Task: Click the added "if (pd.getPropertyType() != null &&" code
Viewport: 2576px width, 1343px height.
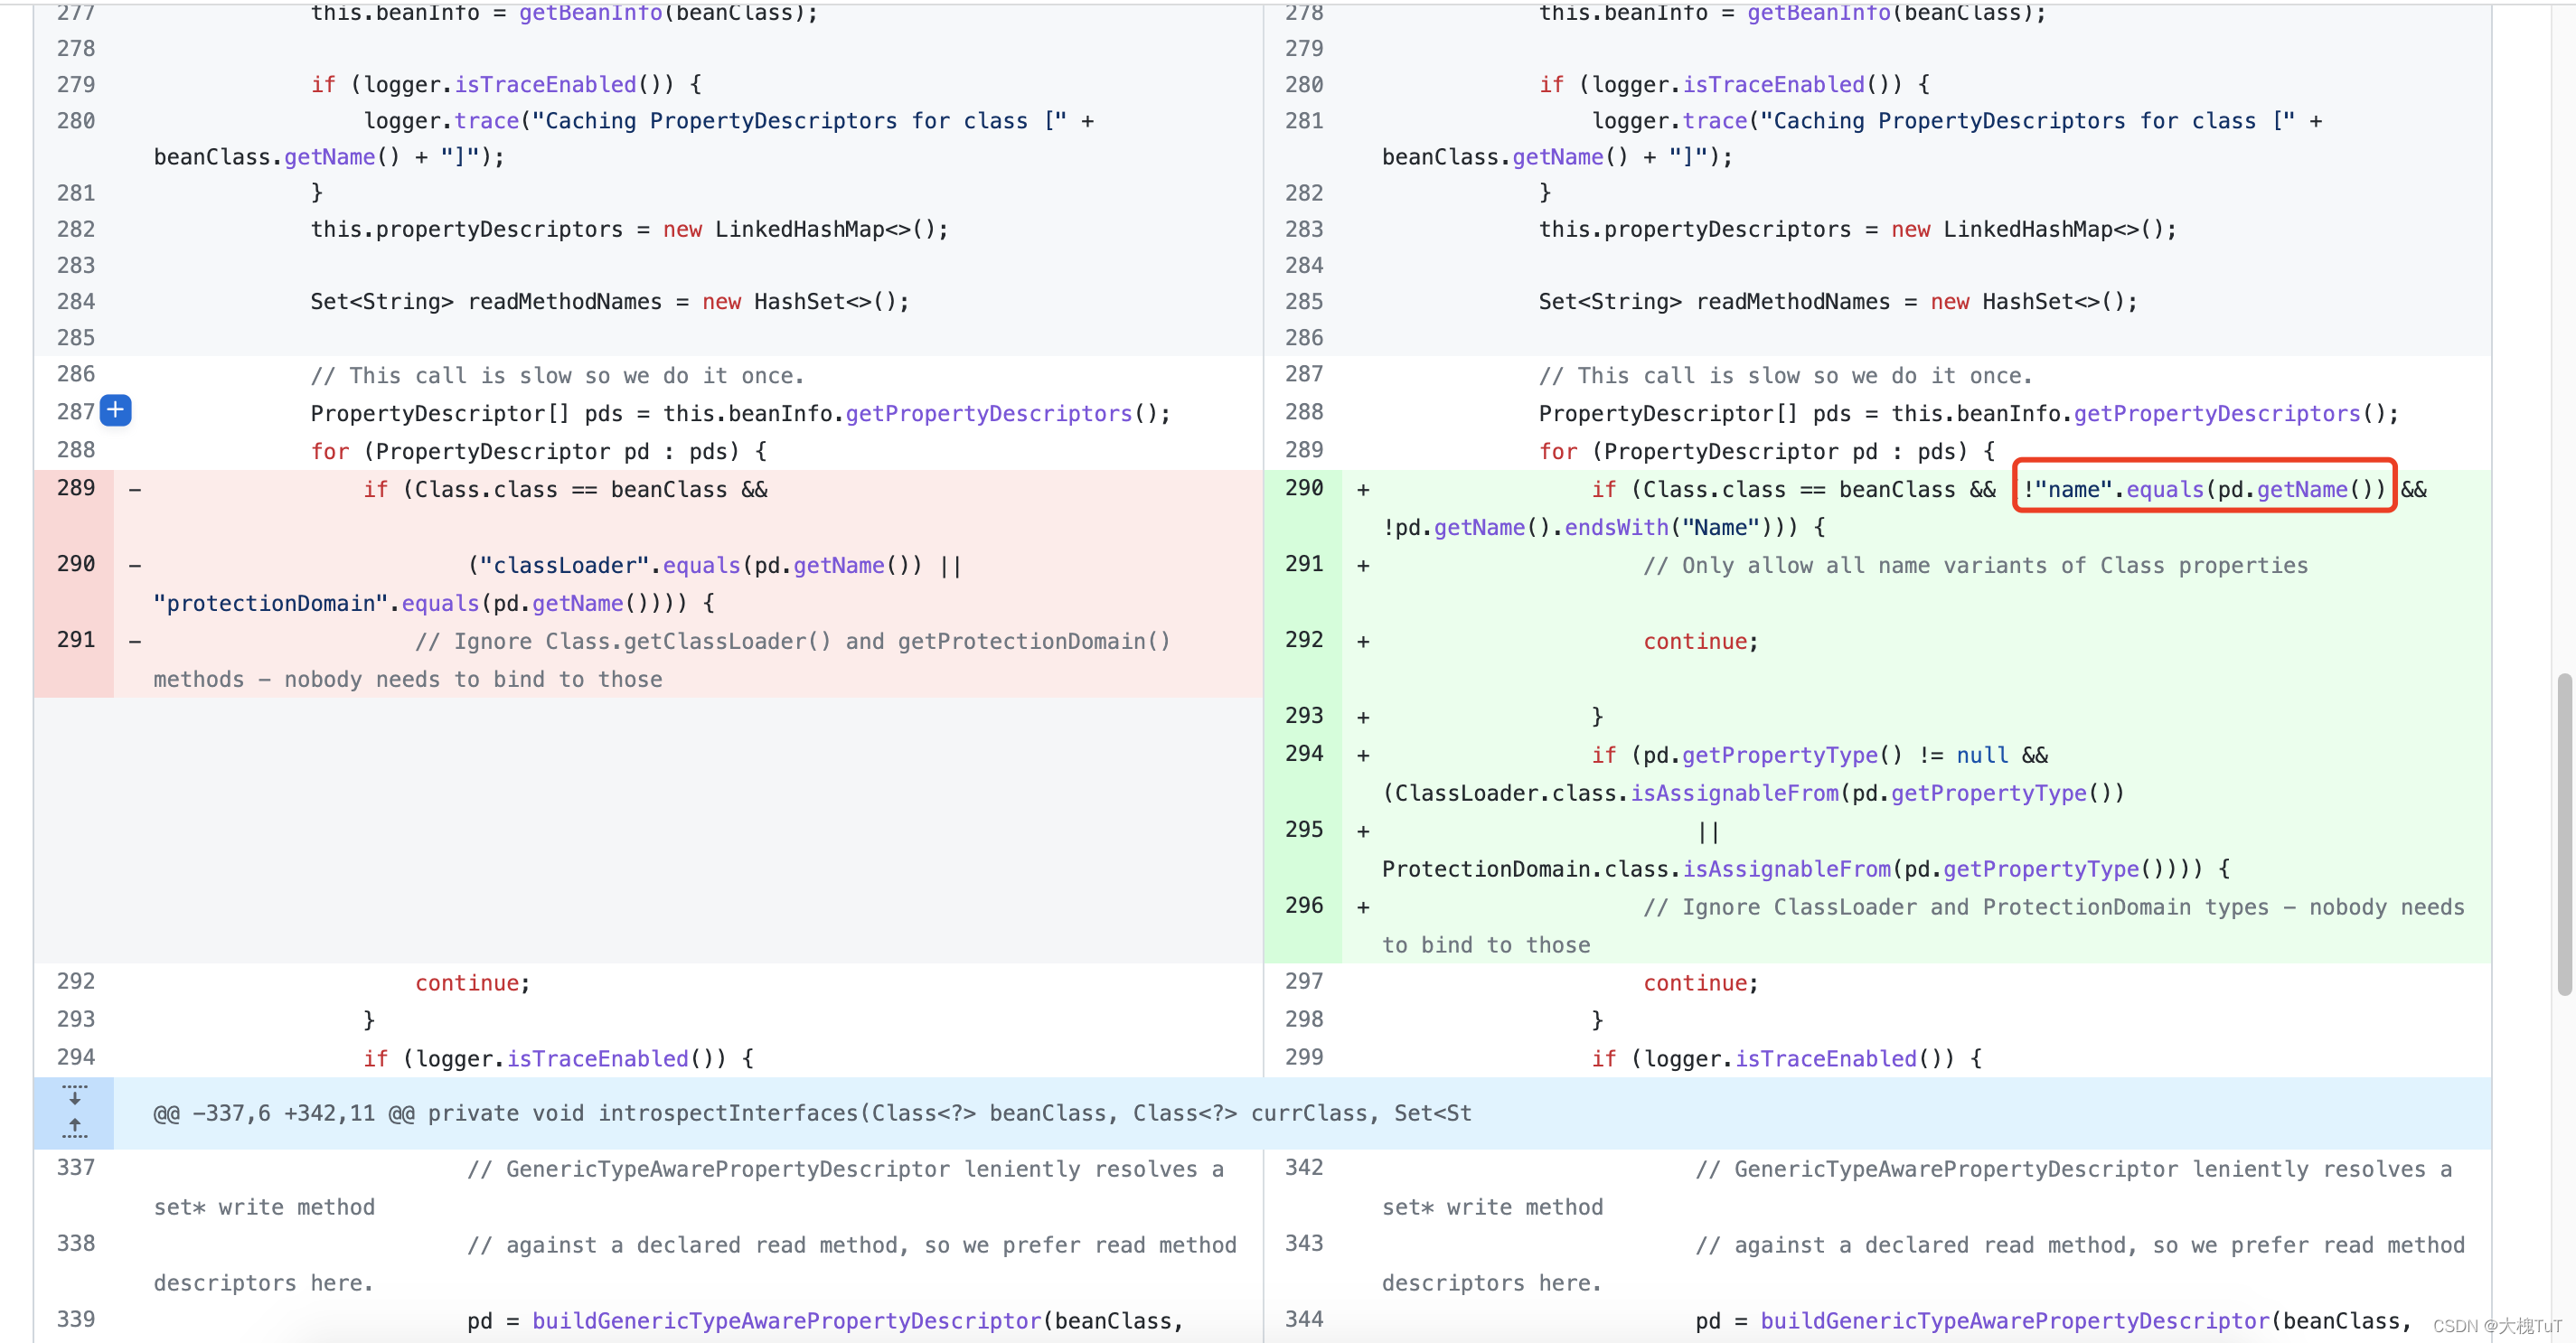Action: coord(1820,756)
